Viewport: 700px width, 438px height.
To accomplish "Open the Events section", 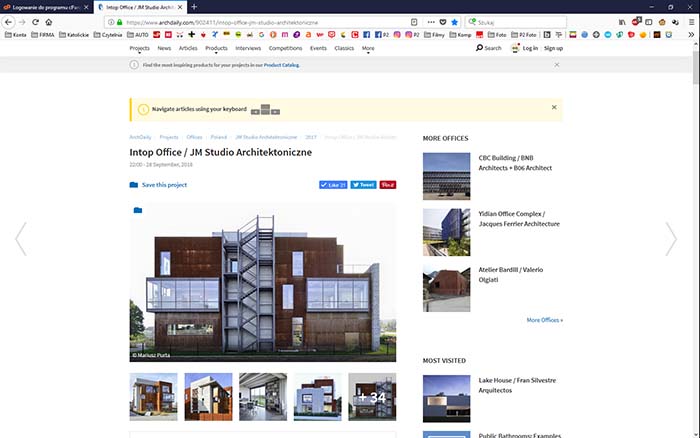I will coord(318,48).
